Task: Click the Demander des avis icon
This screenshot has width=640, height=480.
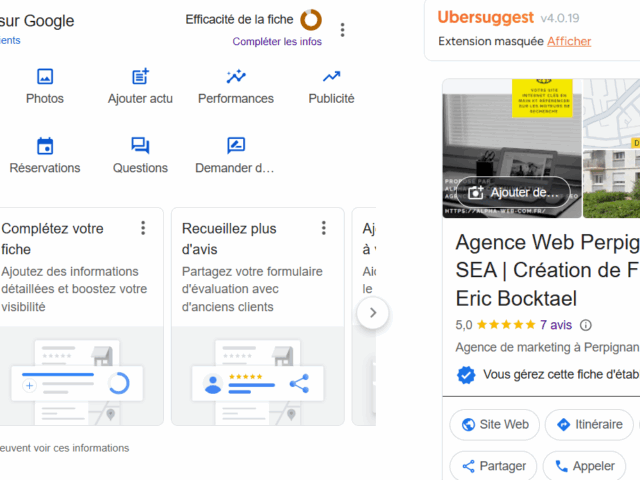Action: pyautogui.click(x=236, y=147)
